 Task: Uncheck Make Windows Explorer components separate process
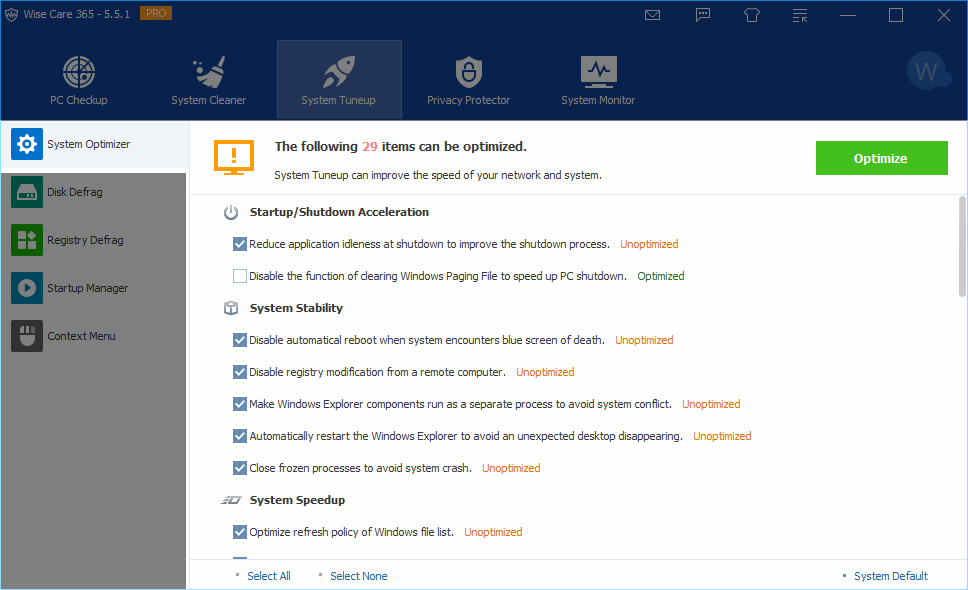tap(240, 404)
